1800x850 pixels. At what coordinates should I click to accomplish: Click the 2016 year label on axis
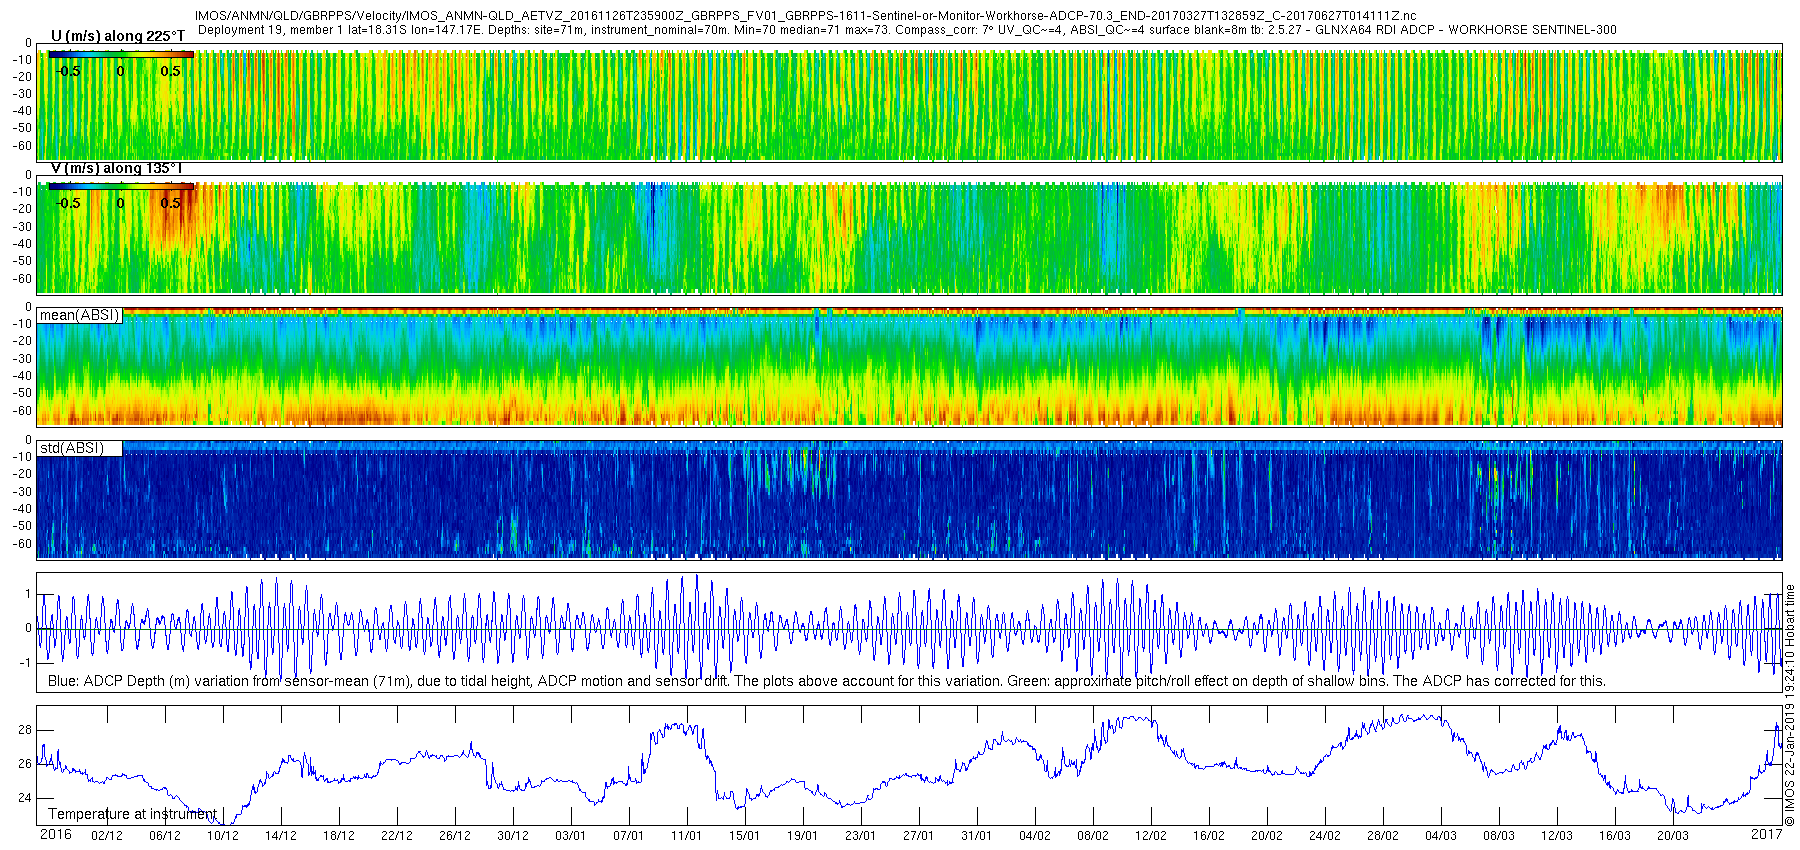tap(55, 834)
